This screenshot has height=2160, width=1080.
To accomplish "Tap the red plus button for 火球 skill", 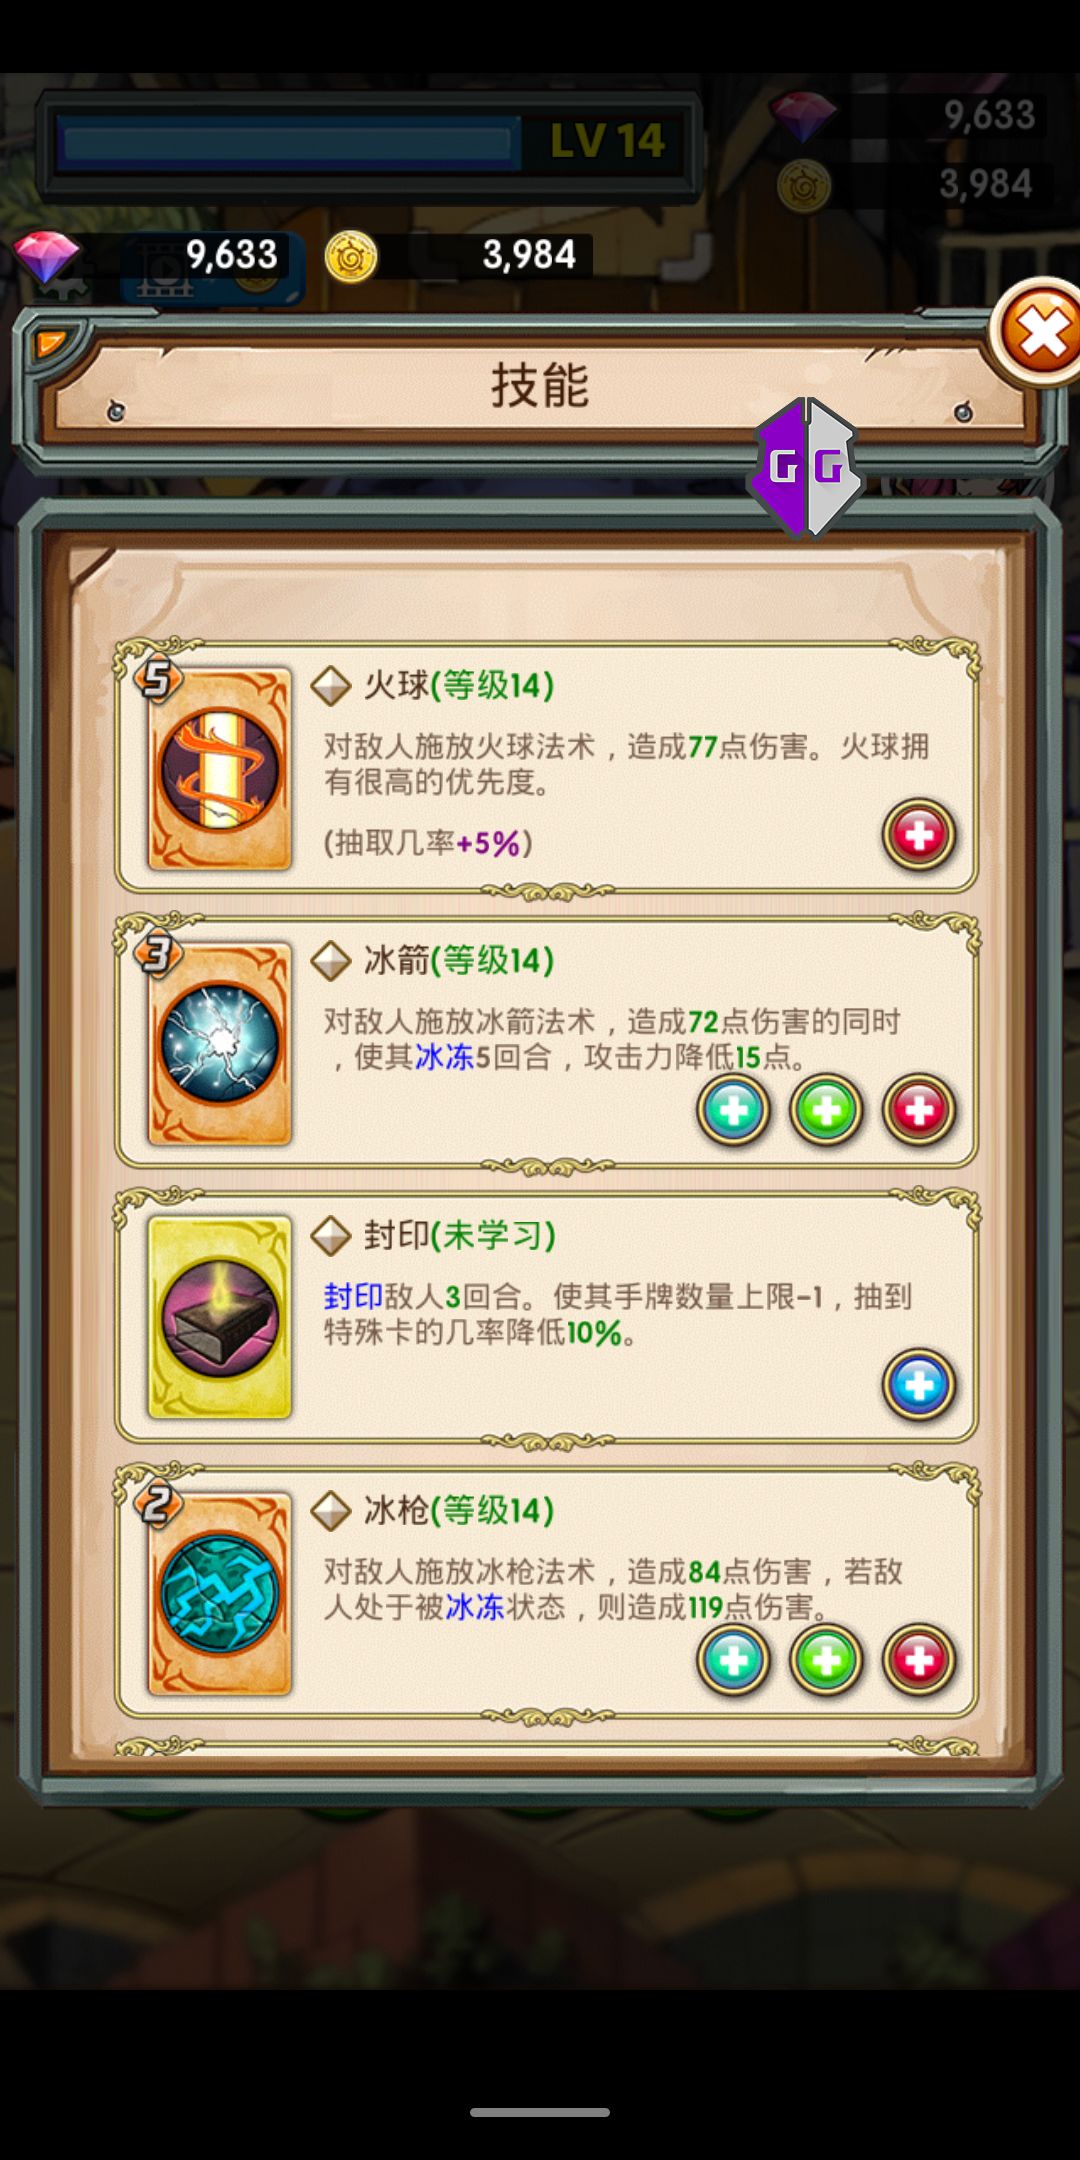I will (919, 834).
